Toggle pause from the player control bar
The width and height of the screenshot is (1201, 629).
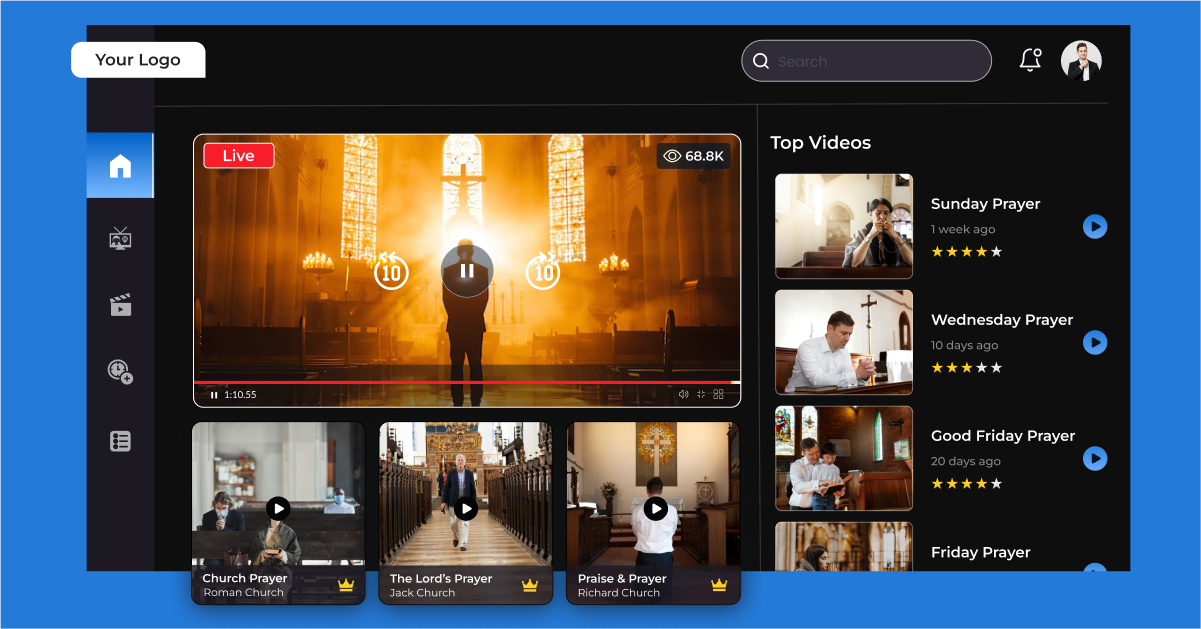[x=214, y=394]
